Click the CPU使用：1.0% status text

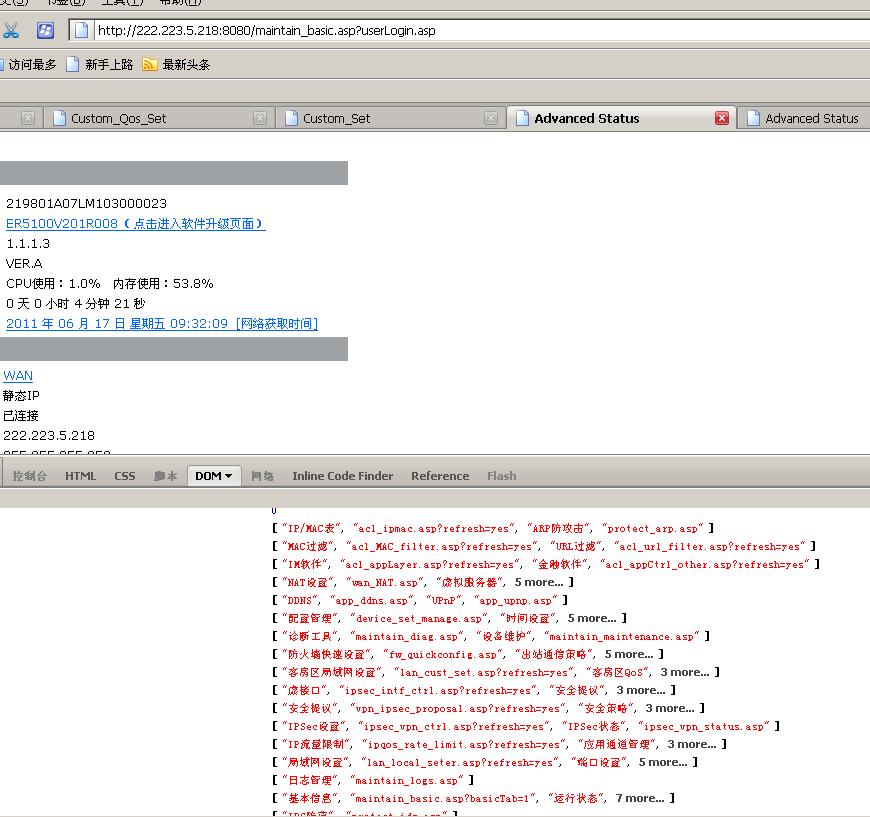(x=53, y=284)
